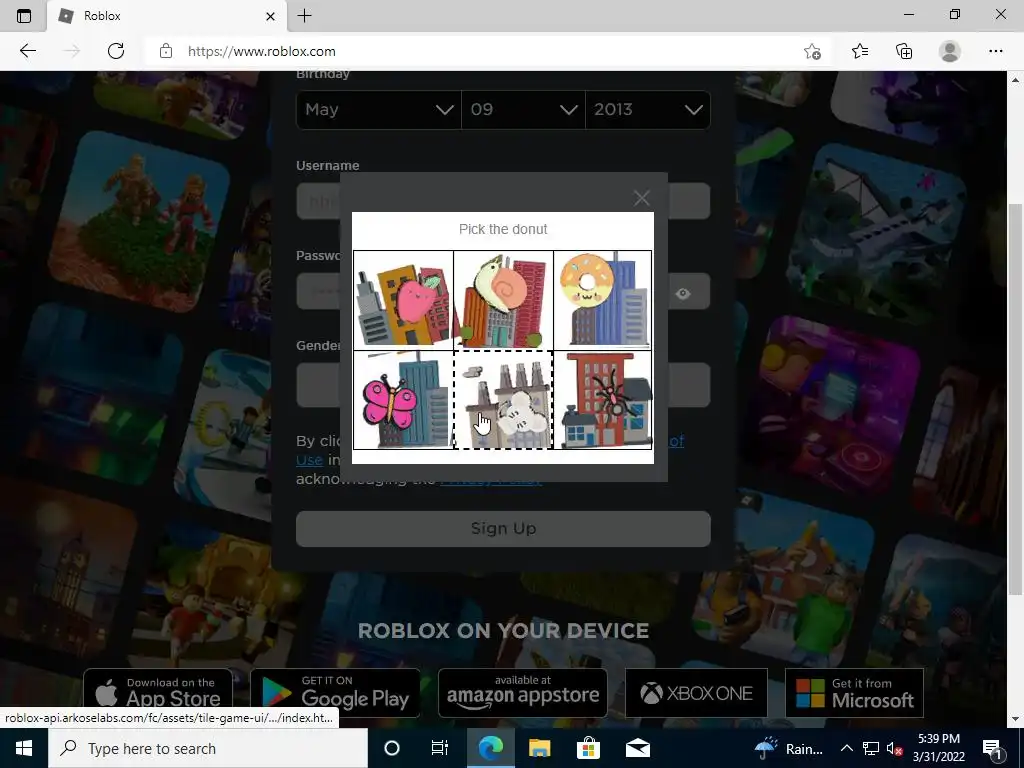Select the factory smoke cloud tile
The height and width of the screenshot is (768, 1024).
(x=503, y=400)
